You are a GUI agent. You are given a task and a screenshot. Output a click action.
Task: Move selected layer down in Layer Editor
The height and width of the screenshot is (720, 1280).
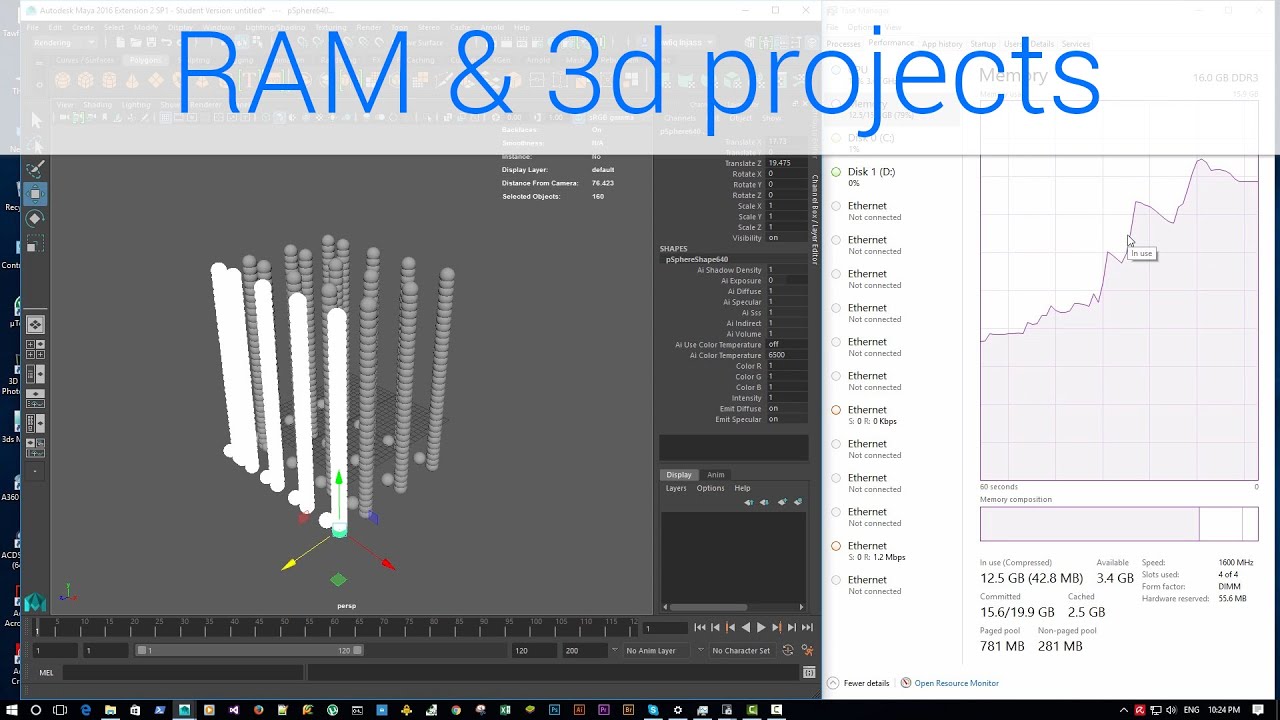pyautogui.click(x=764, y=502)
